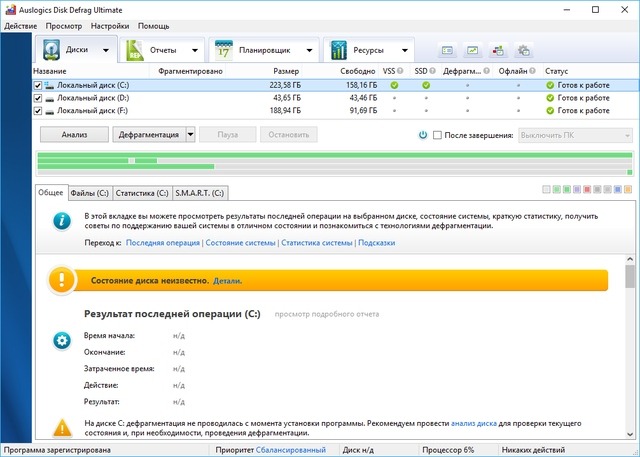This screenshot has height=457, width=640.
Task: Follow the Состояние системы link
Action: coord(241,242)
